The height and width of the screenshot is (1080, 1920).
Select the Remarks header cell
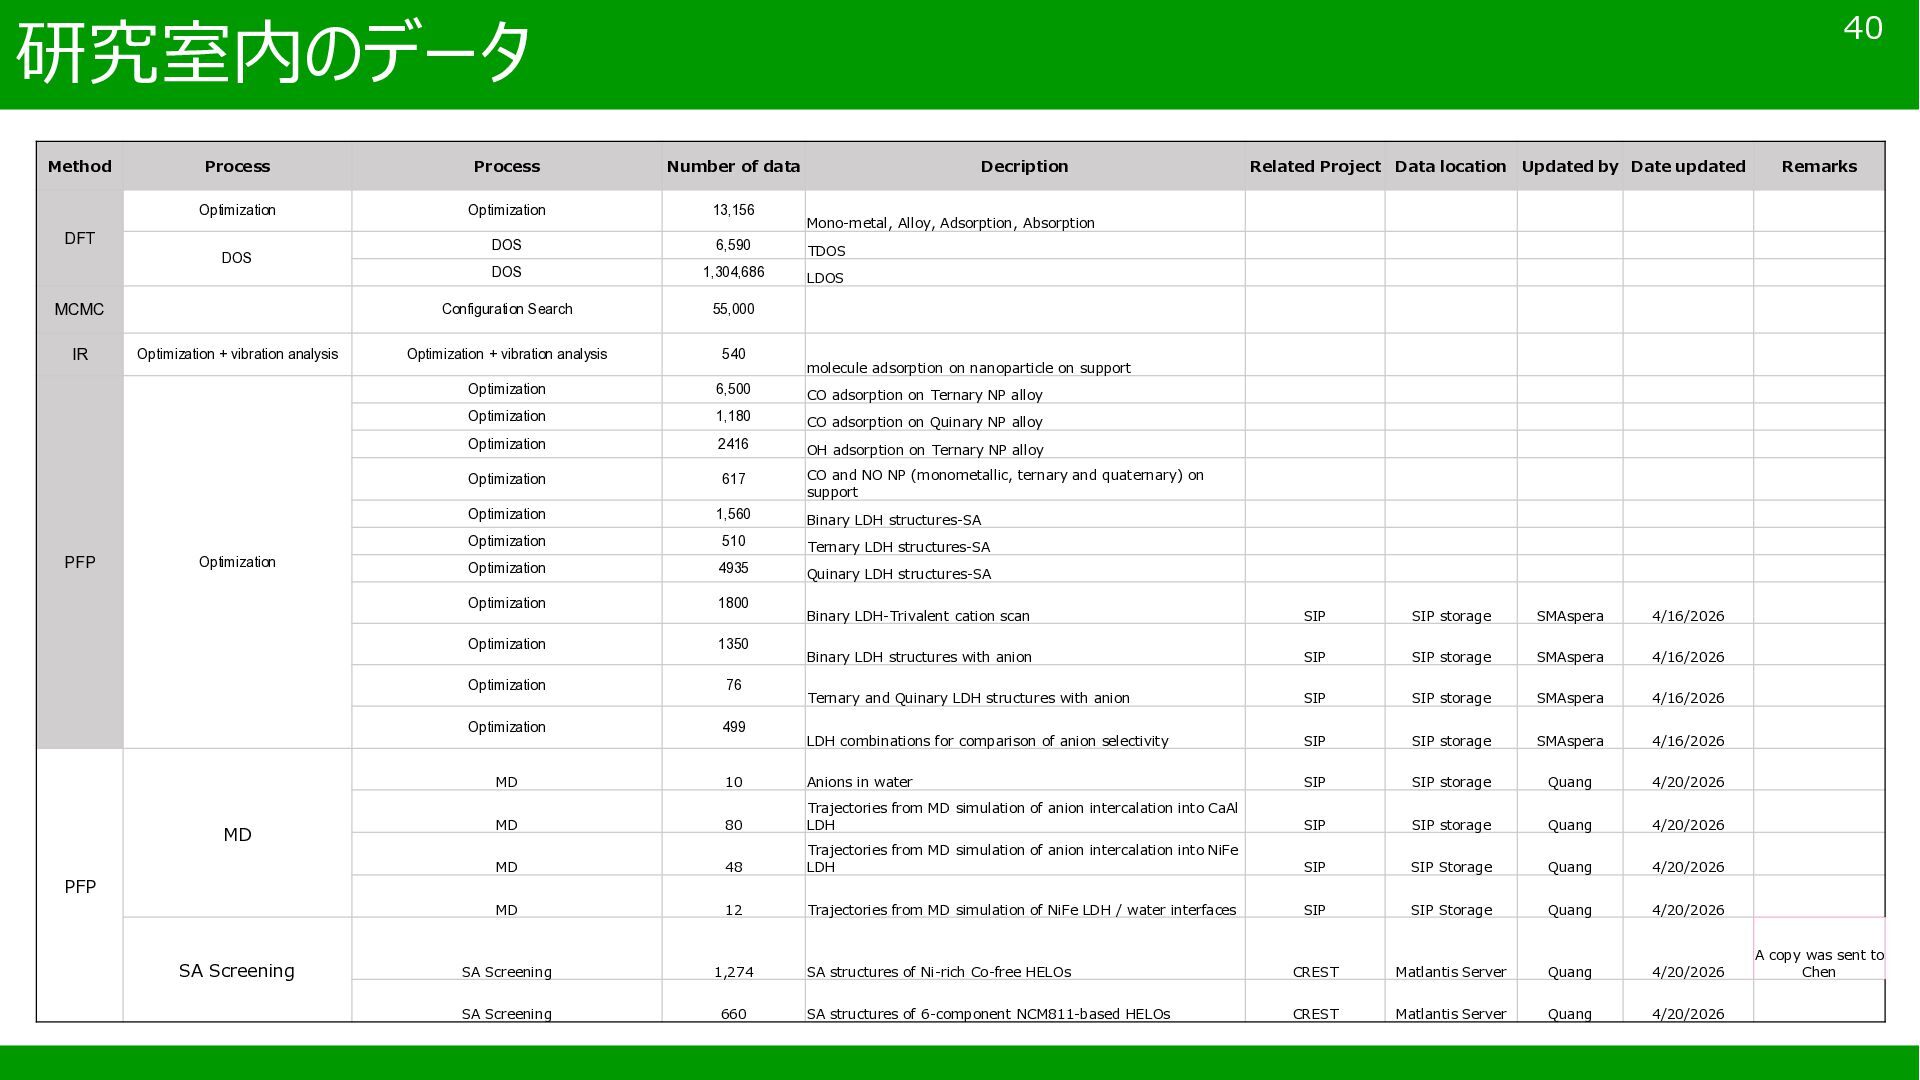pyautogui.click(x=1818, y=166)
